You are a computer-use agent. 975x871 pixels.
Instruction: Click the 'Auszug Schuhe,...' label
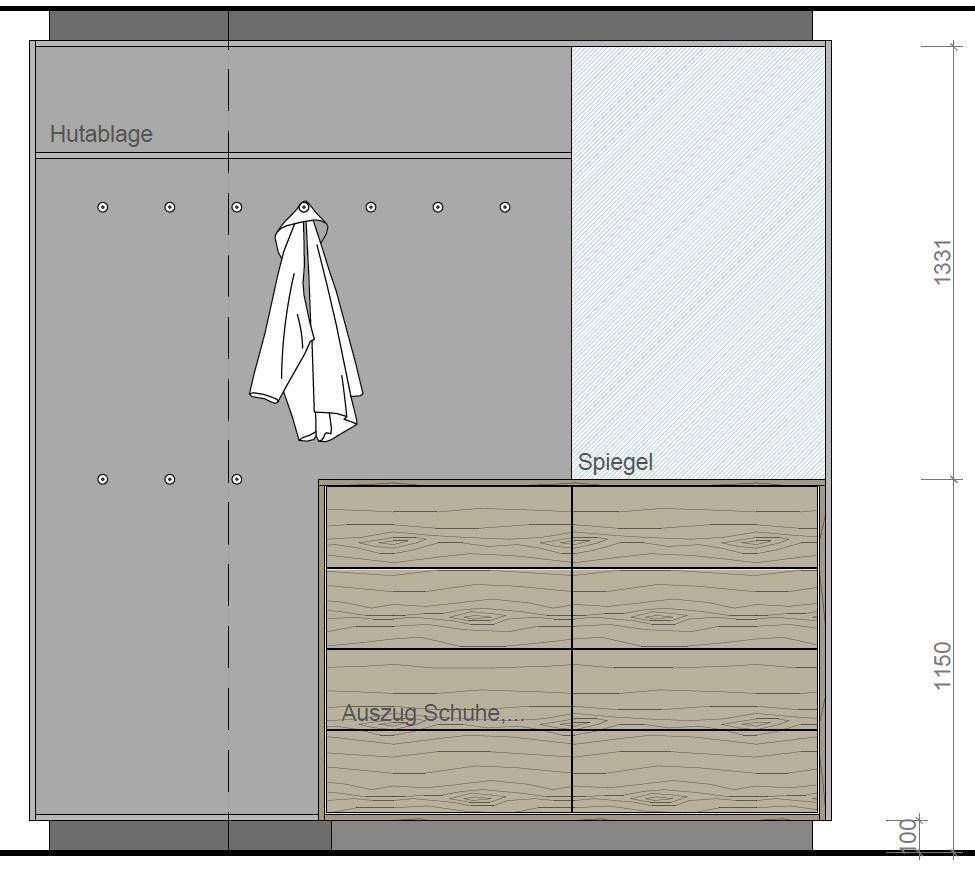tap(432, 713)
